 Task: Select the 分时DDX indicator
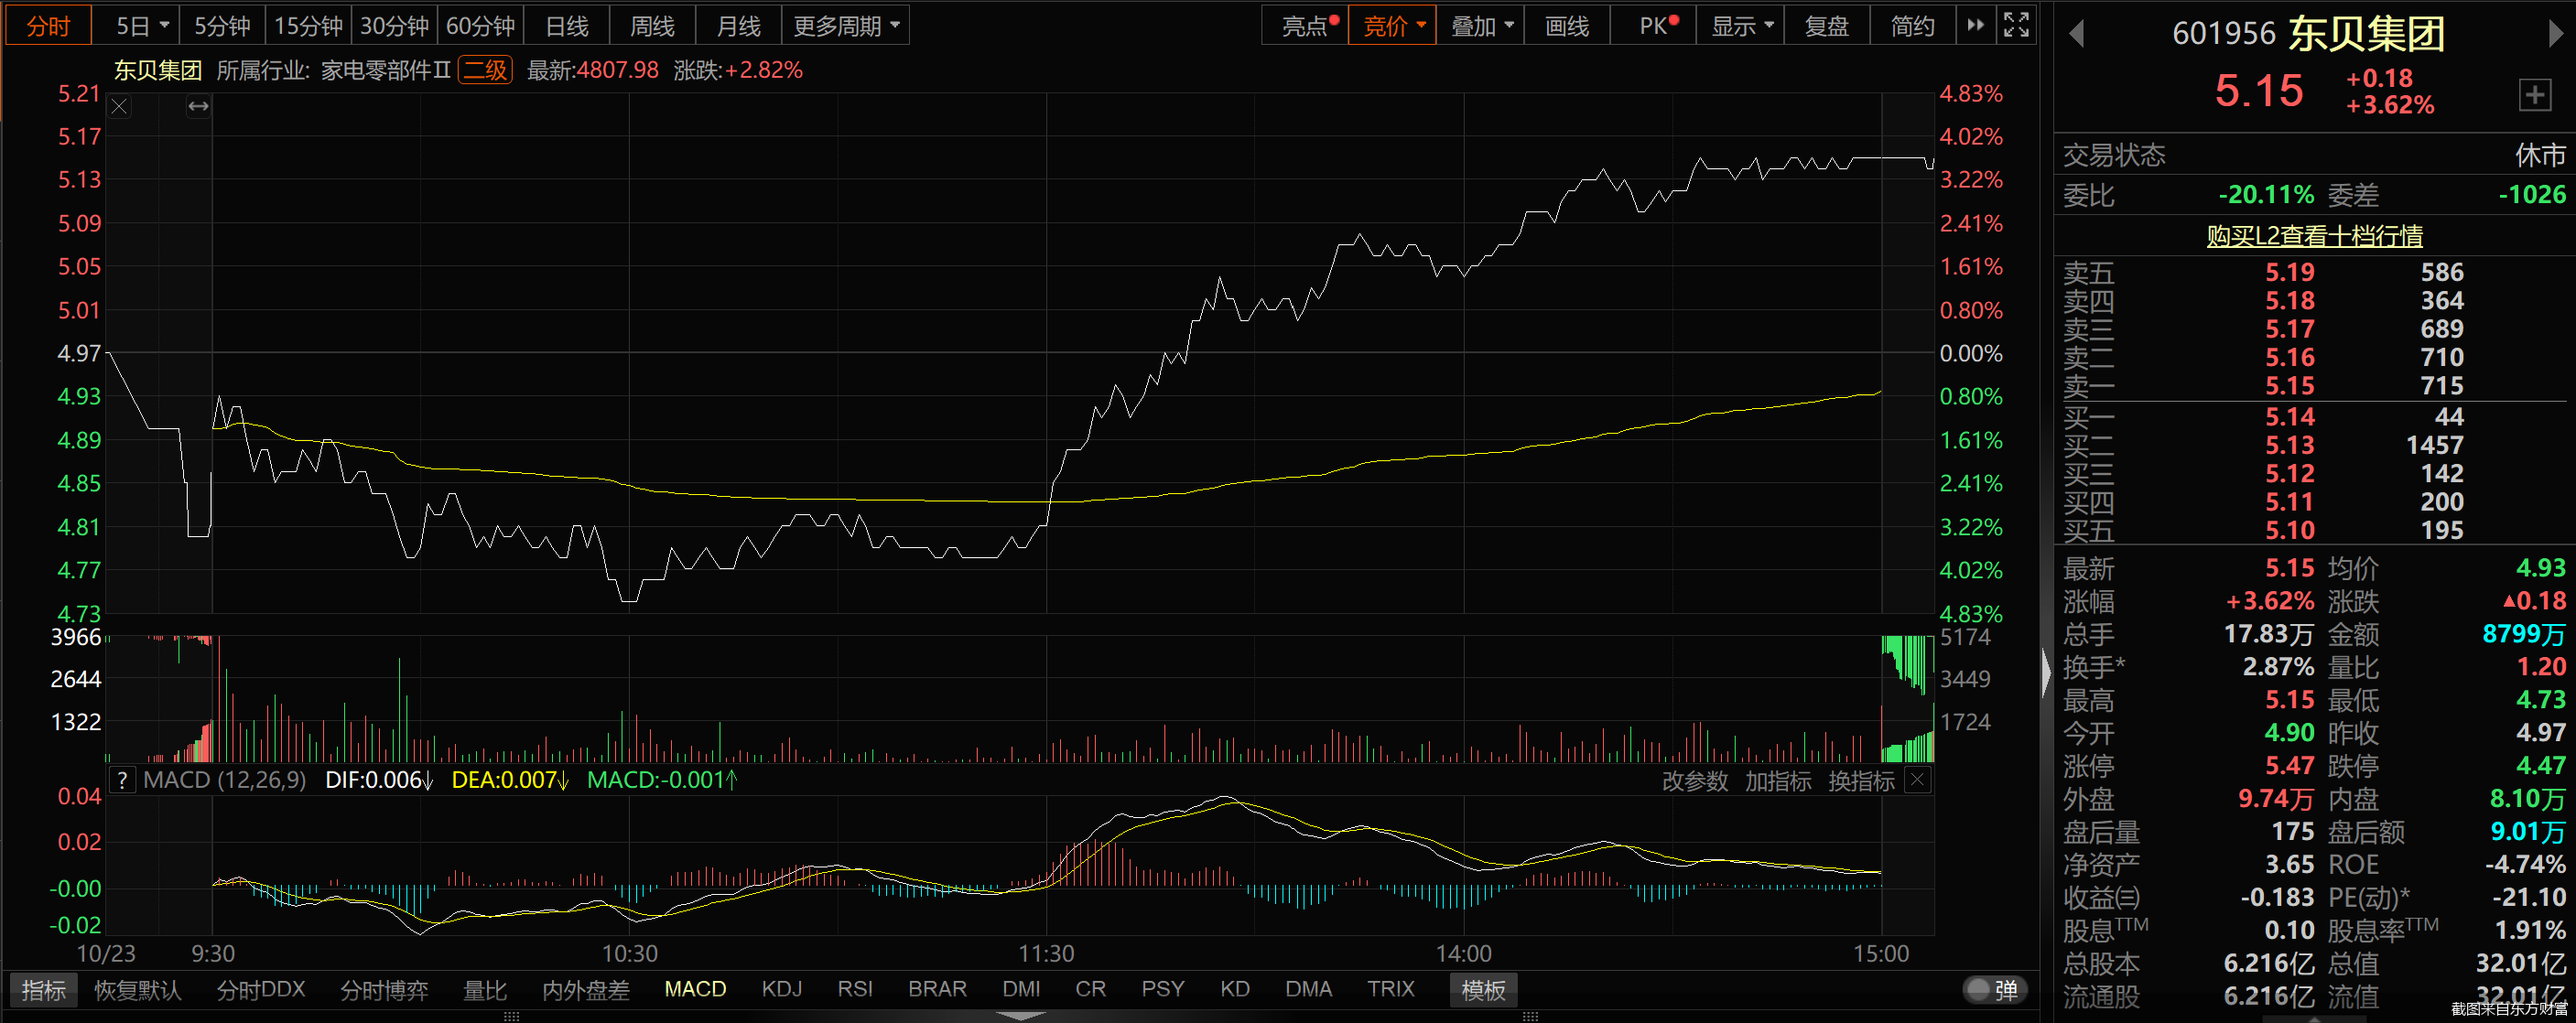point(260,990)
